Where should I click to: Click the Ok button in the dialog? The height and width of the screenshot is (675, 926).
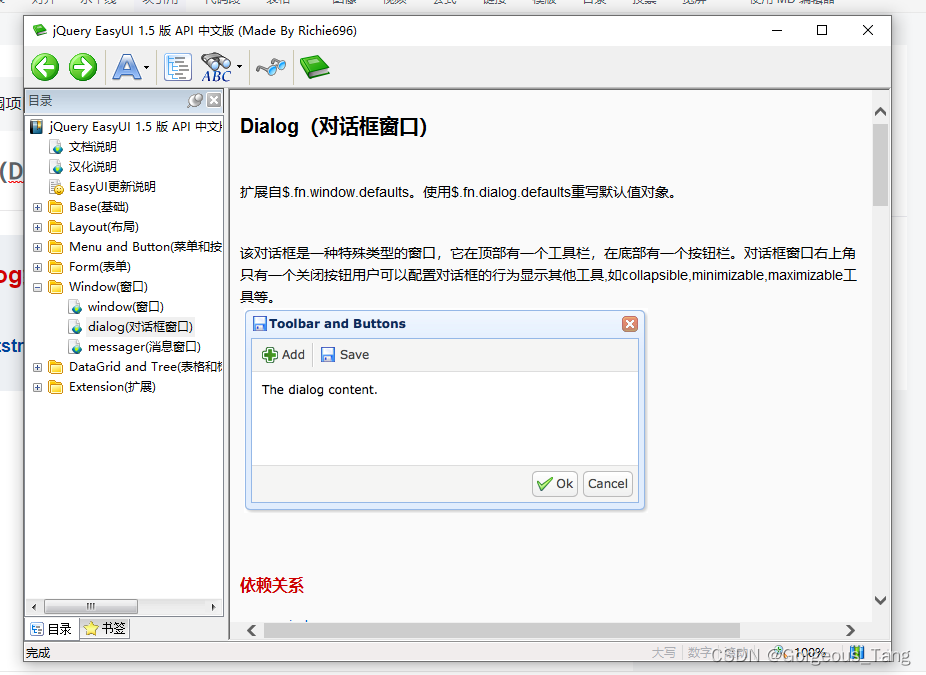click(555, 484)
